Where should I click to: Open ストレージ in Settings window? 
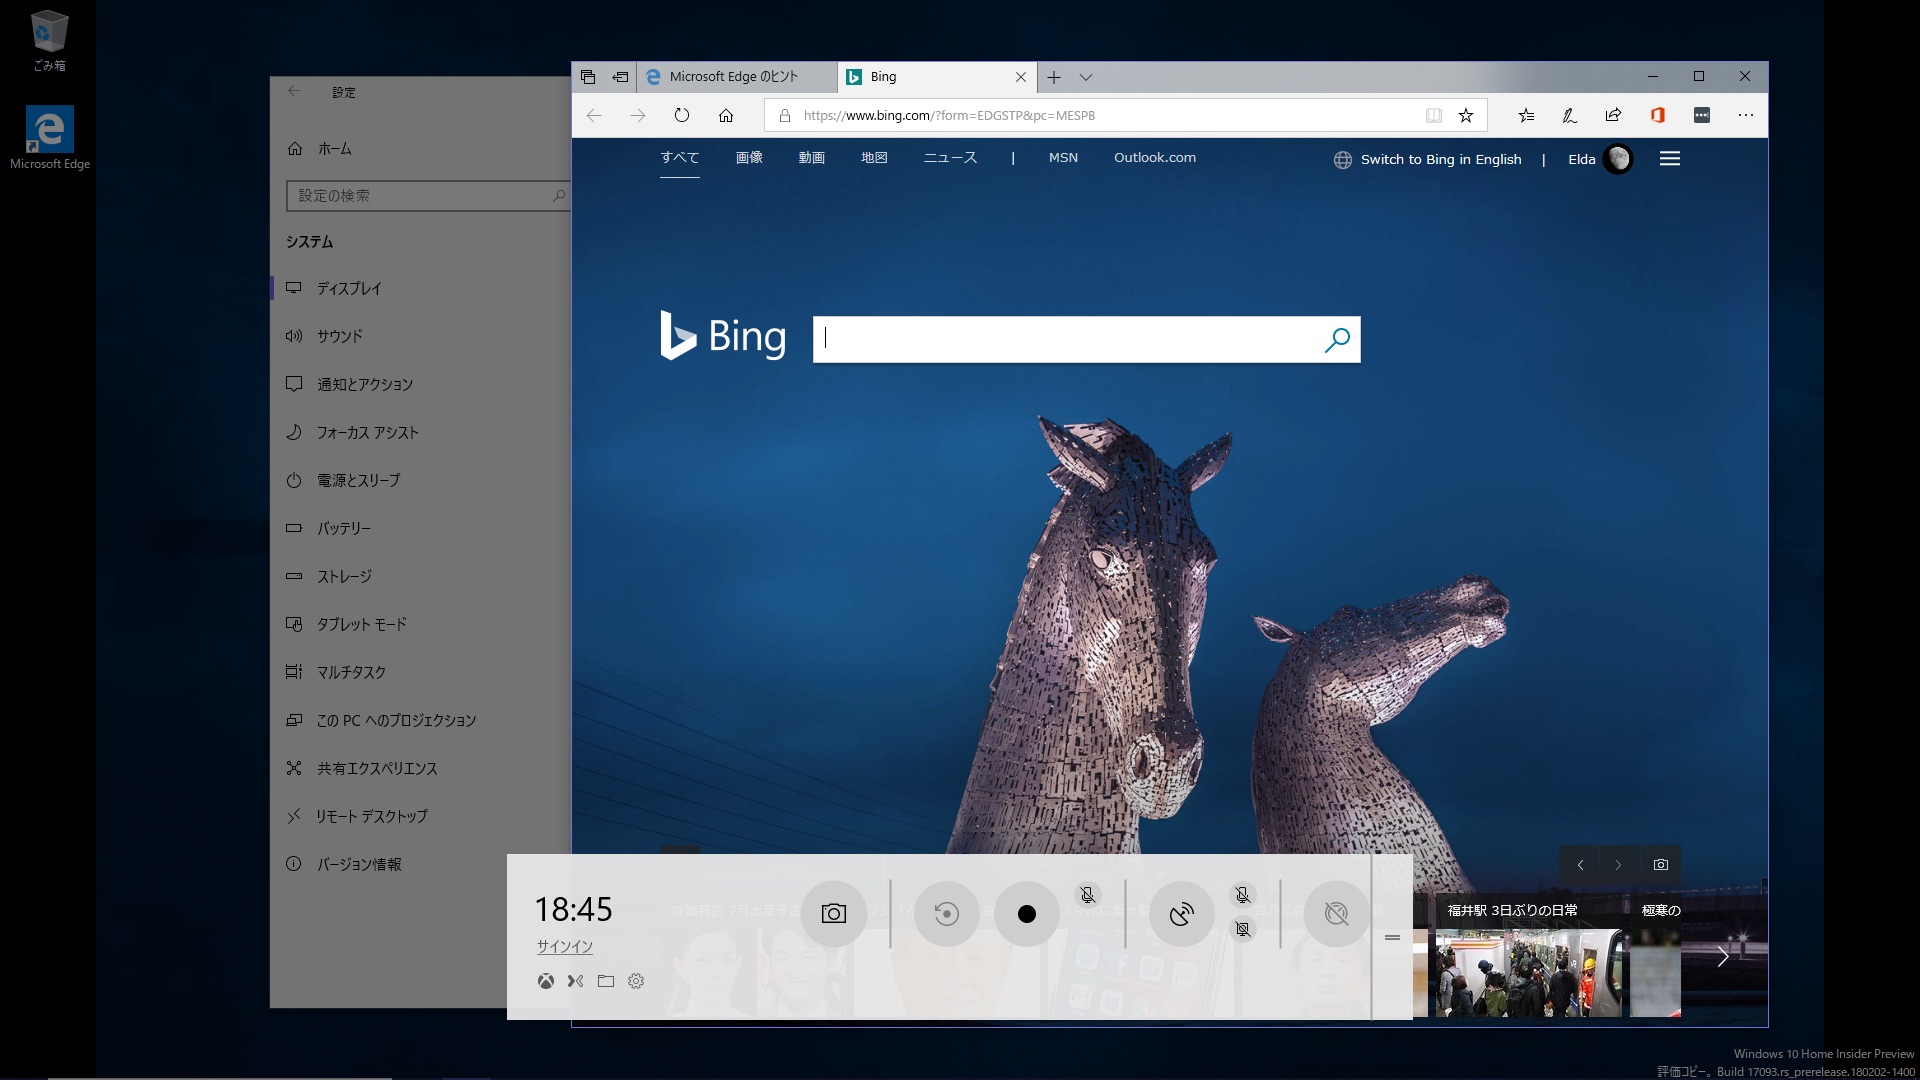421,576
